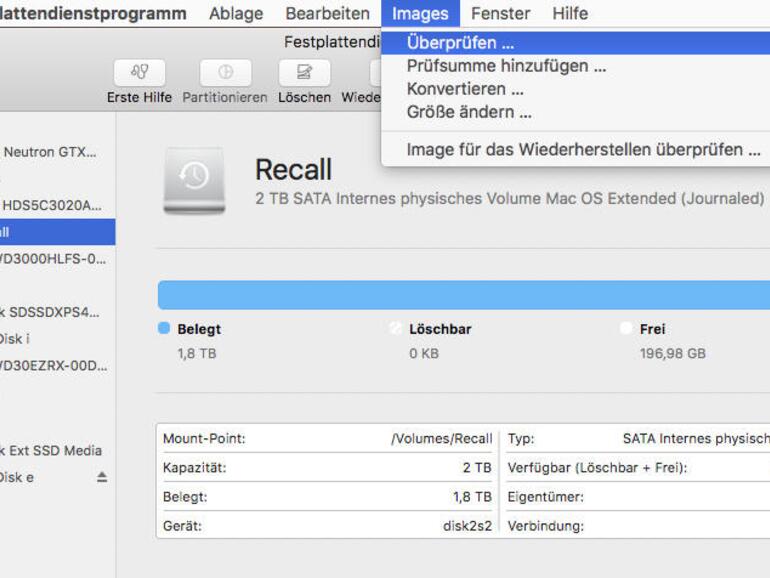Select the Disk i volume in sidebar
The image size is (770, 578).
pyautogui.click(x=57, y=339)
